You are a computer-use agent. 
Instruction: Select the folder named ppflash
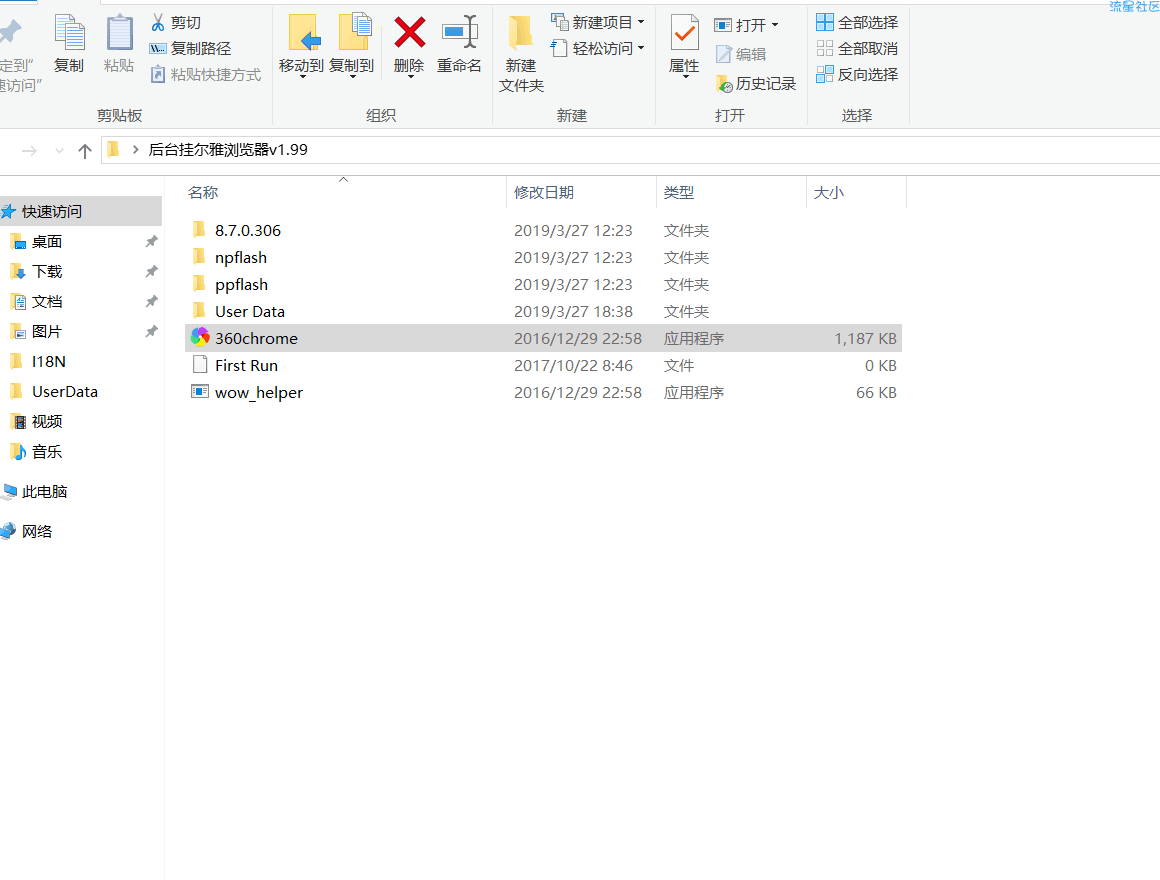point(241,285)
